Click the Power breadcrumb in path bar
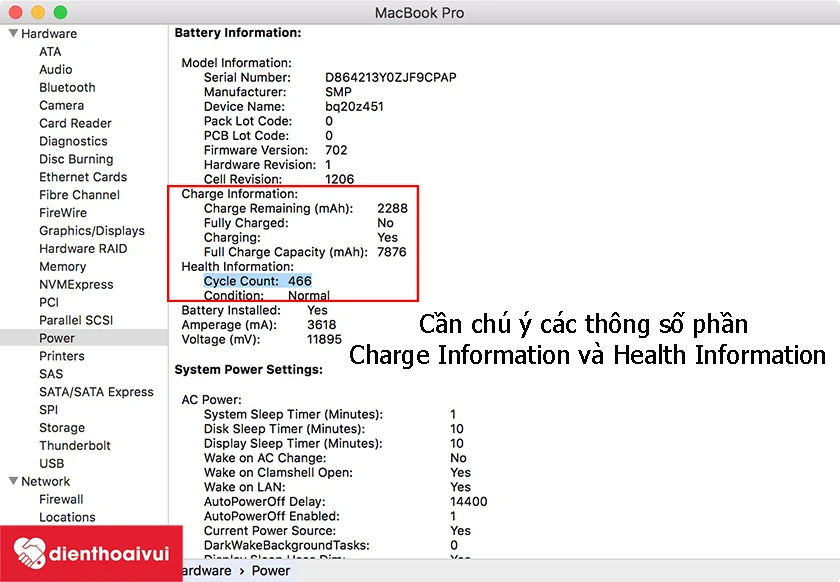 click(x=271, y=571)
